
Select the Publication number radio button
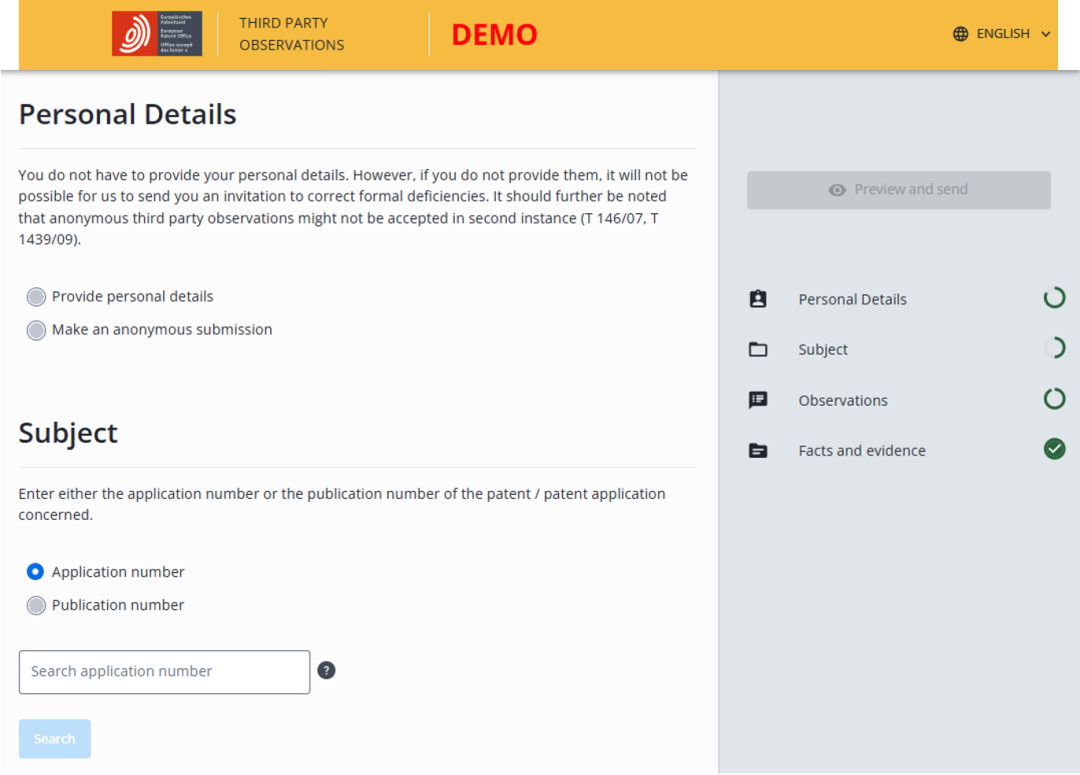coord(37,605)
